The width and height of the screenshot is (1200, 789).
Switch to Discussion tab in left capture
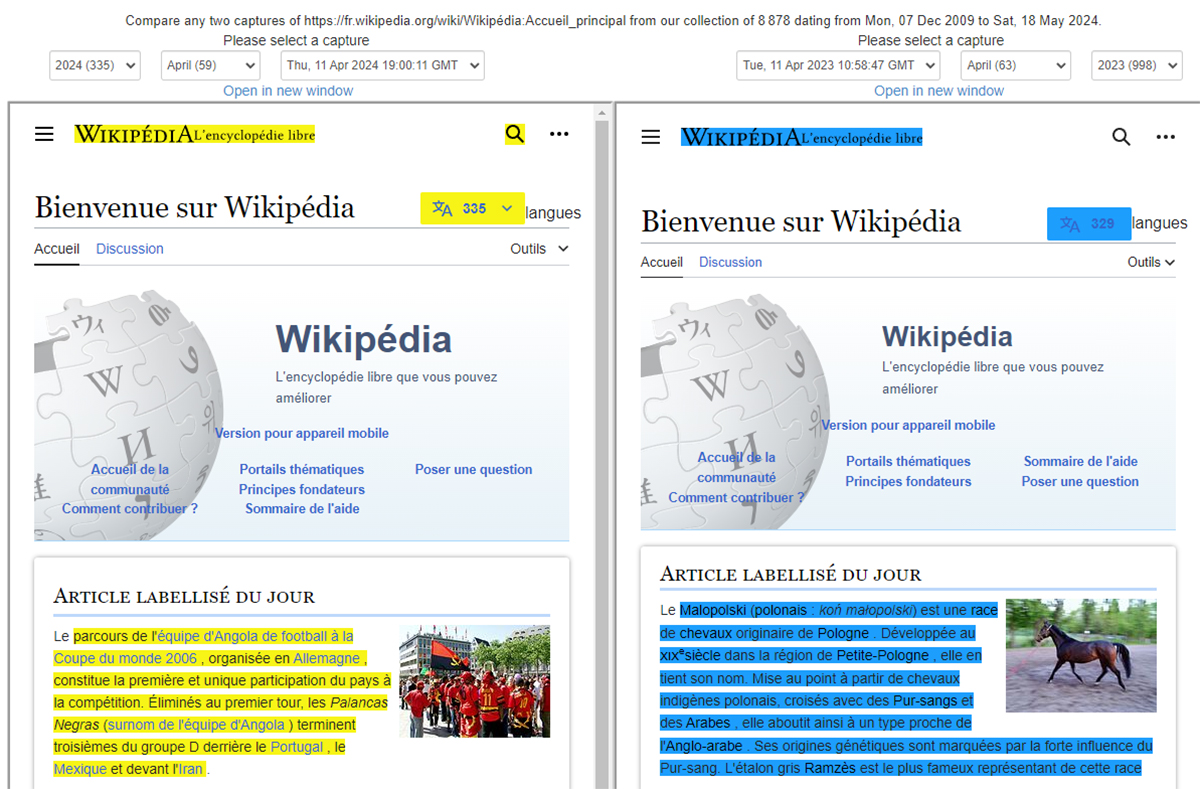(x=130, y=249)
